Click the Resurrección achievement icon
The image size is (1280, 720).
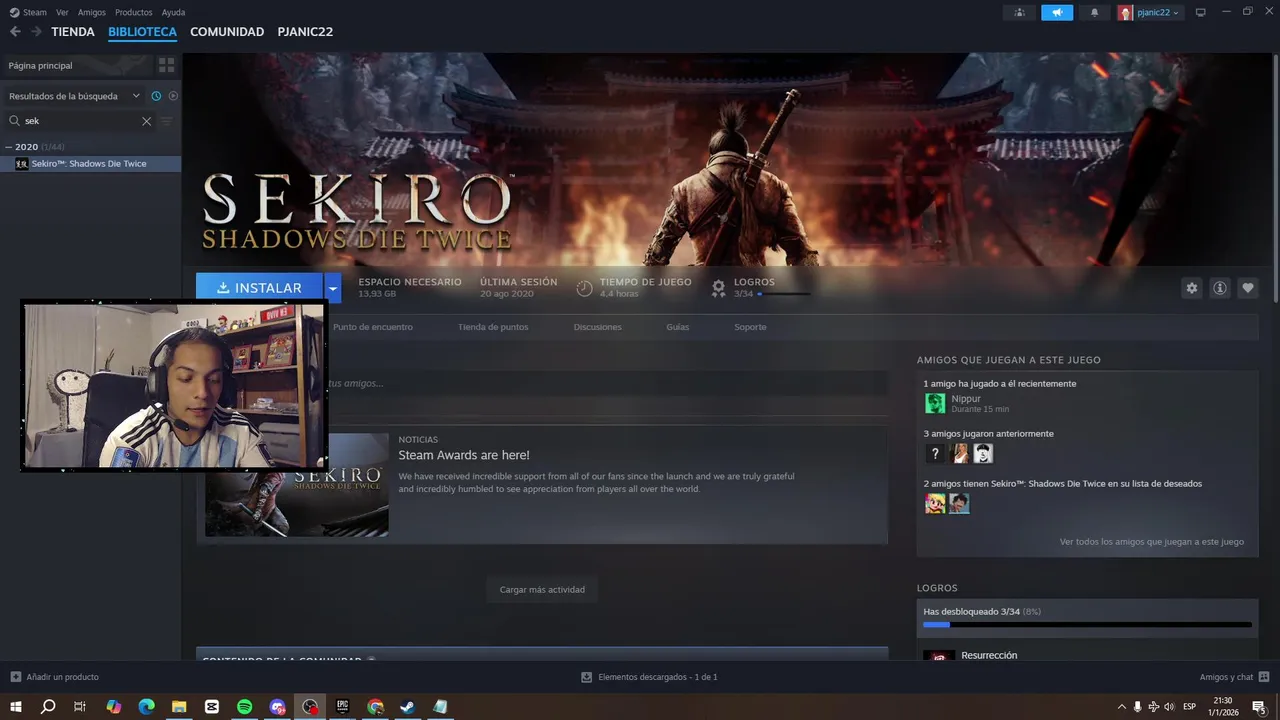pos(939,656)
